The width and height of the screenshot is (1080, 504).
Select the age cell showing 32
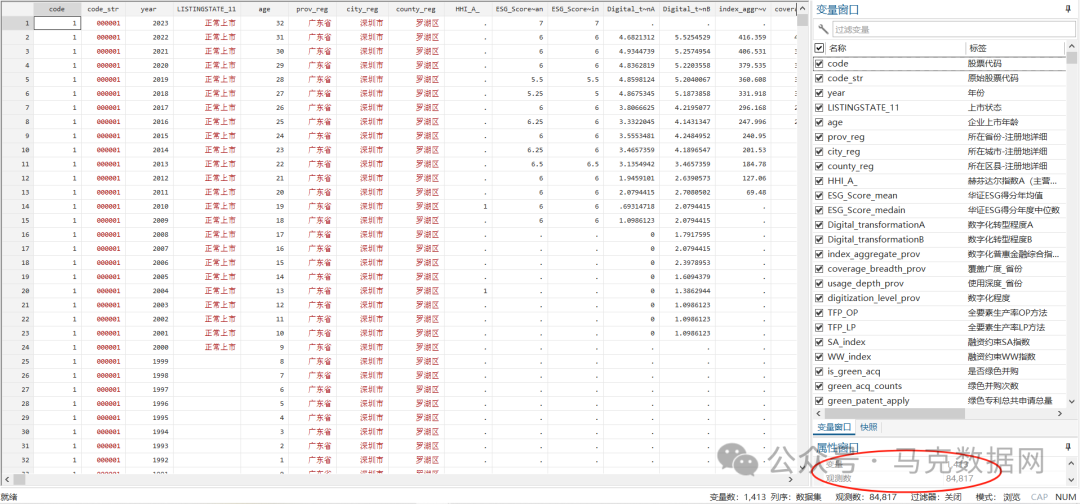264,23
